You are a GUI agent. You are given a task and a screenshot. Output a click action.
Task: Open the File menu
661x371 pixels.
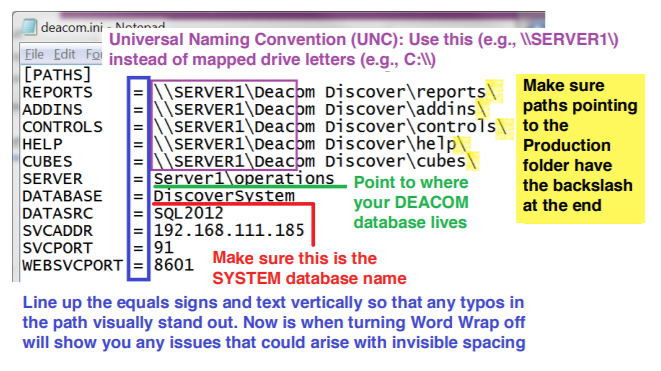(34, 54)
